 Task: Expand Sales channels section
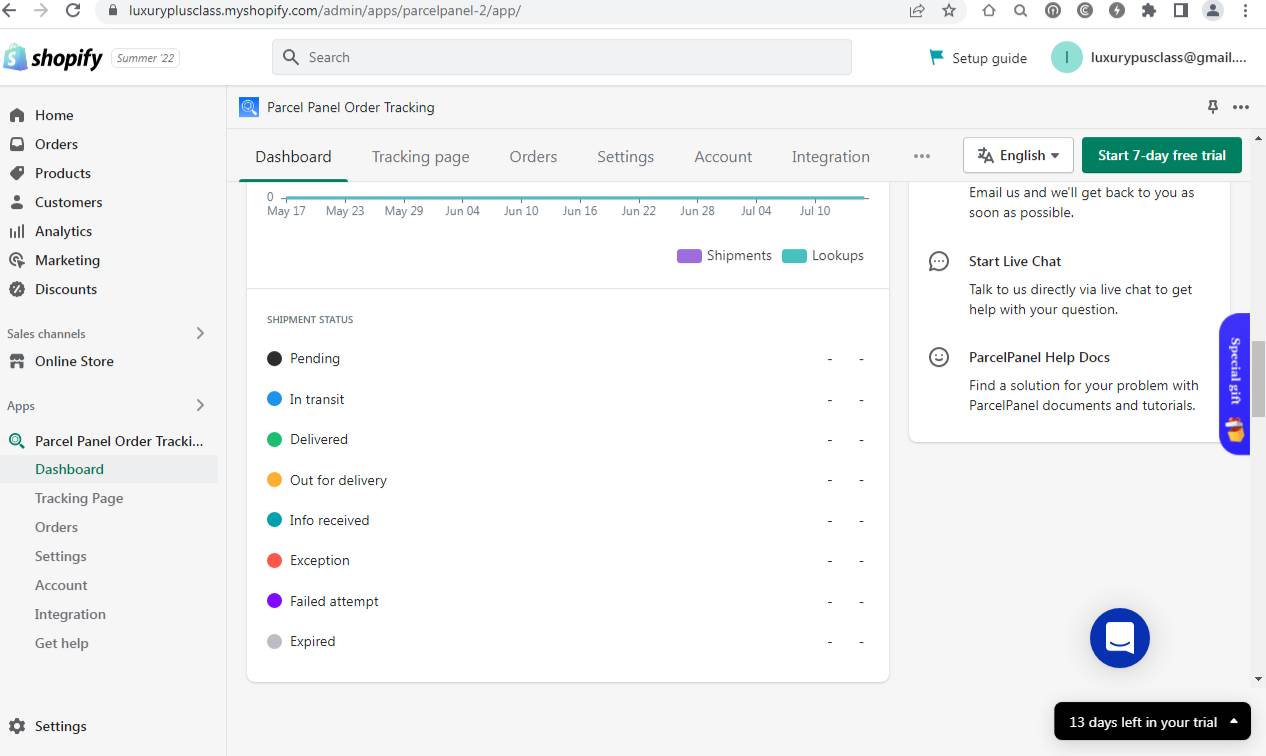200,333
